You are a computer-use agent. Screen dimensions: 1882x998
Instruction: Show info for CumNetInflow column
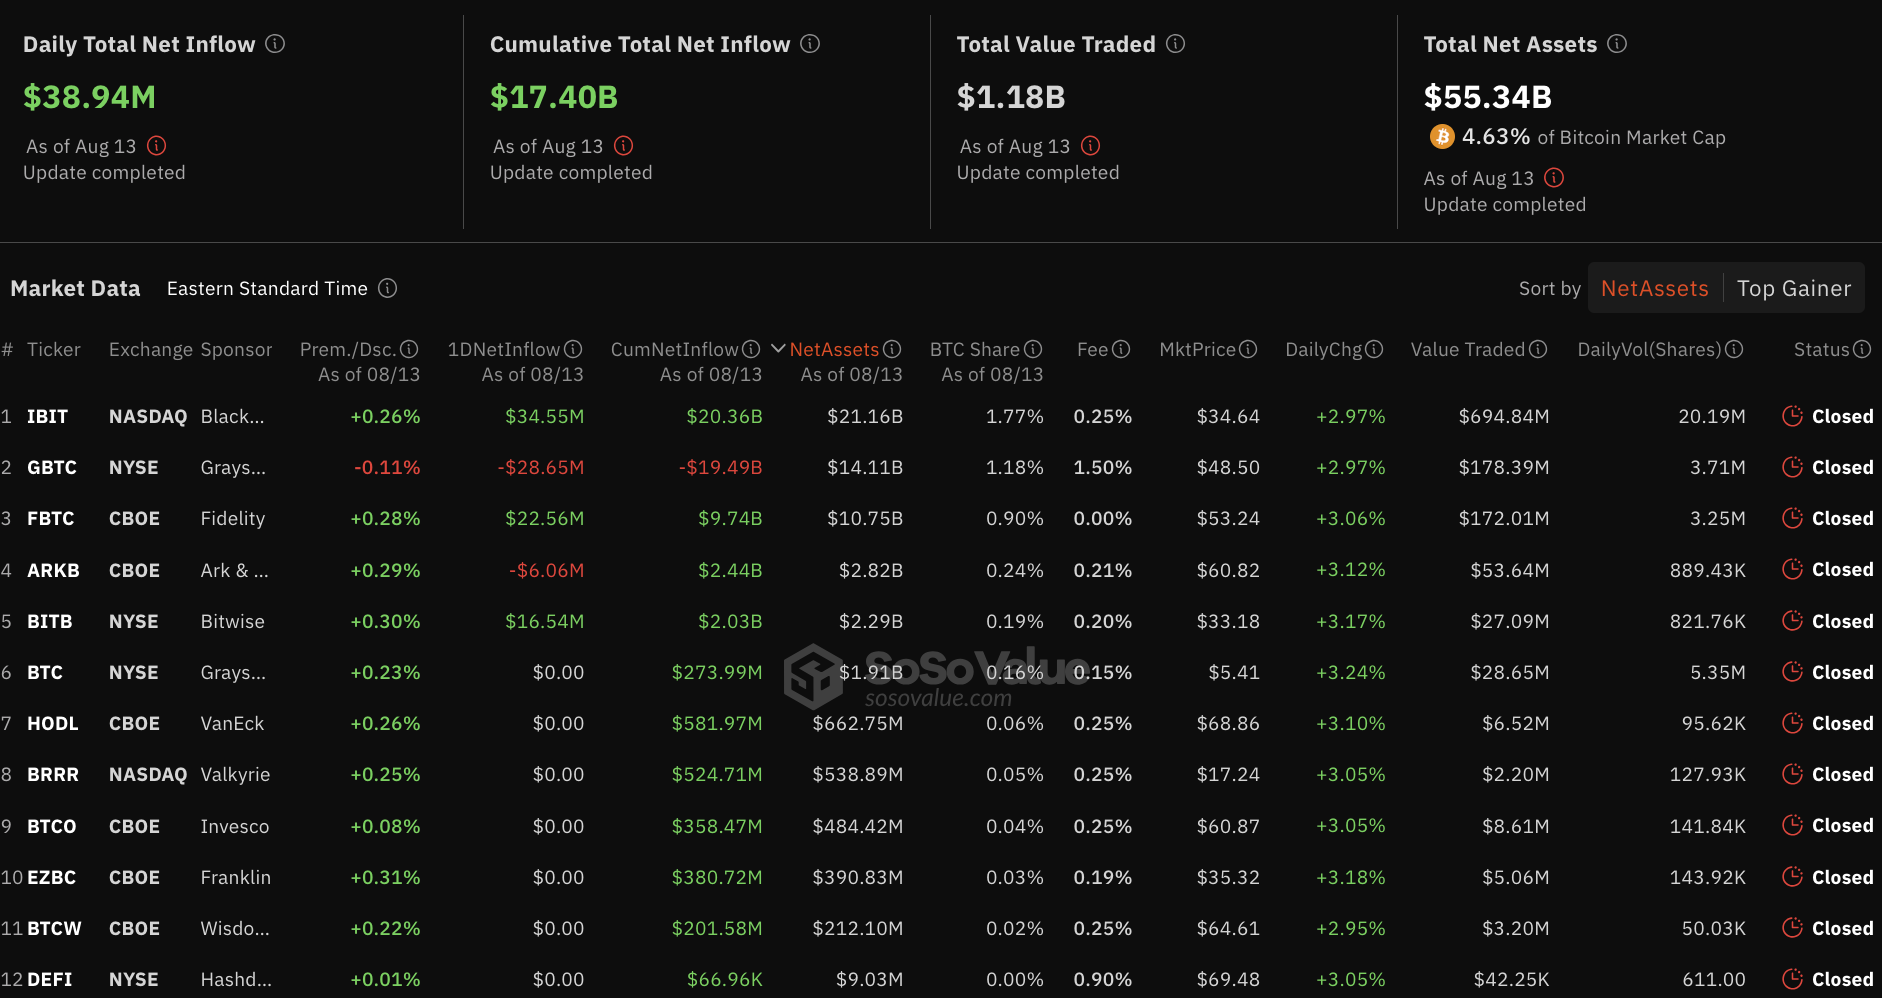tap(751, 349)
